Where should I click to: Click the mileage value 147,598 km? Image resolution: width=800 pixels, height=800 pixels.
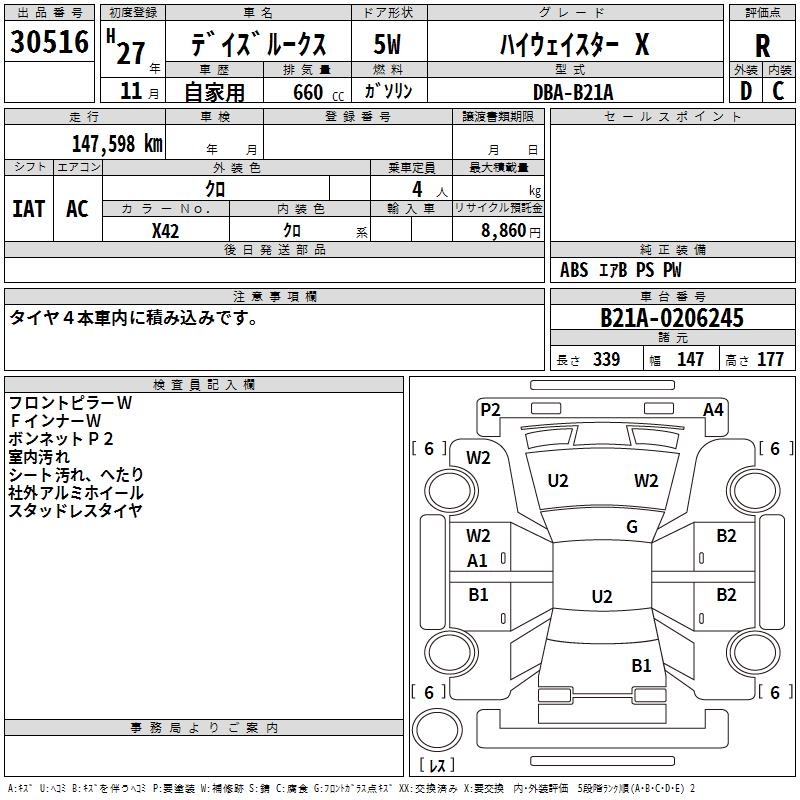pyautogui.click(x=117, y=143)
